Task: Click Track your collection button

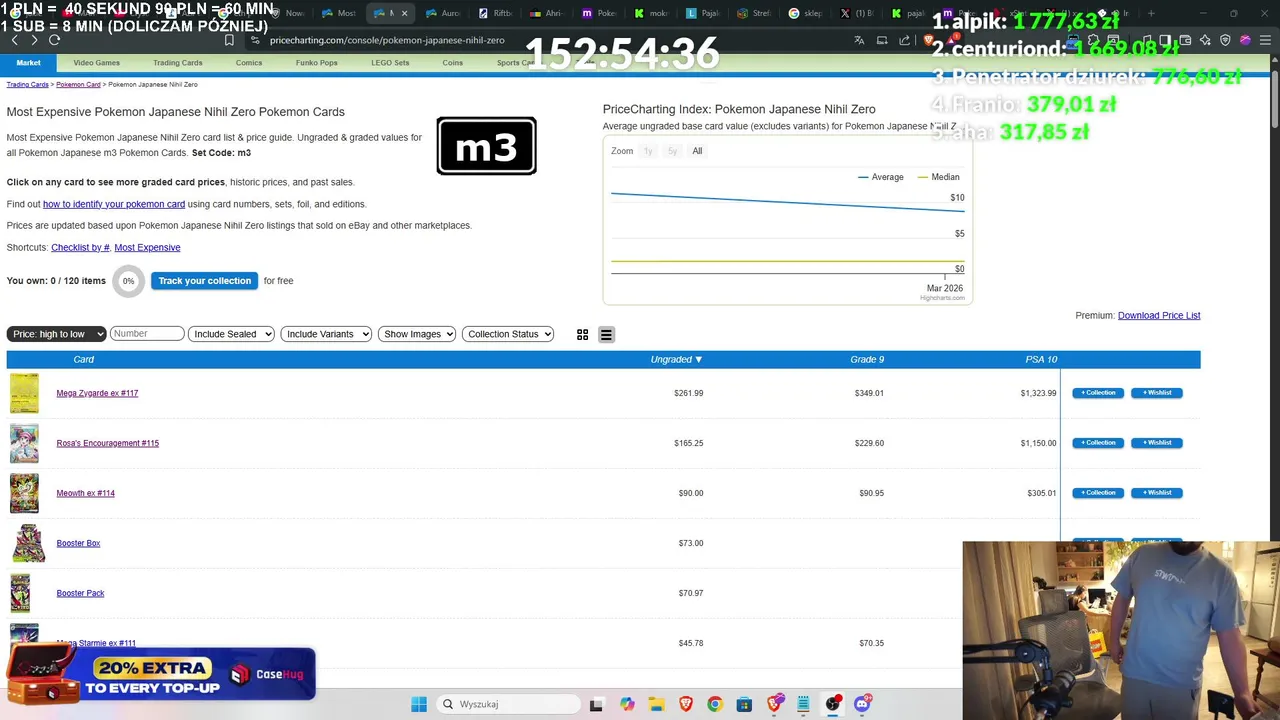Action: pos(204,281)
